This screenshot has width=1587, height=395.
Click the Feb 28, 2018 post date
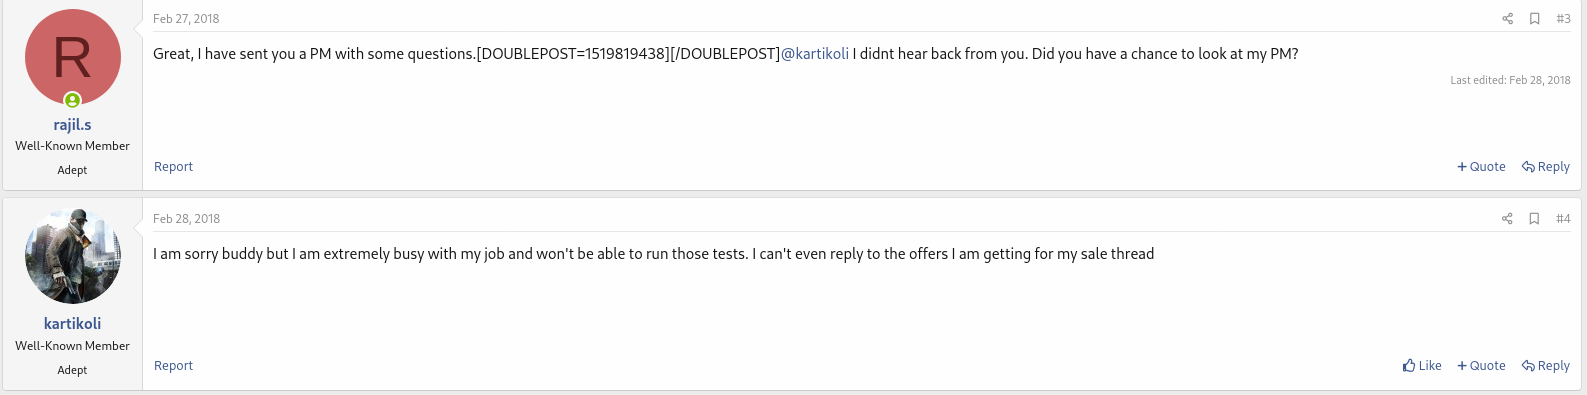point(186,219)
